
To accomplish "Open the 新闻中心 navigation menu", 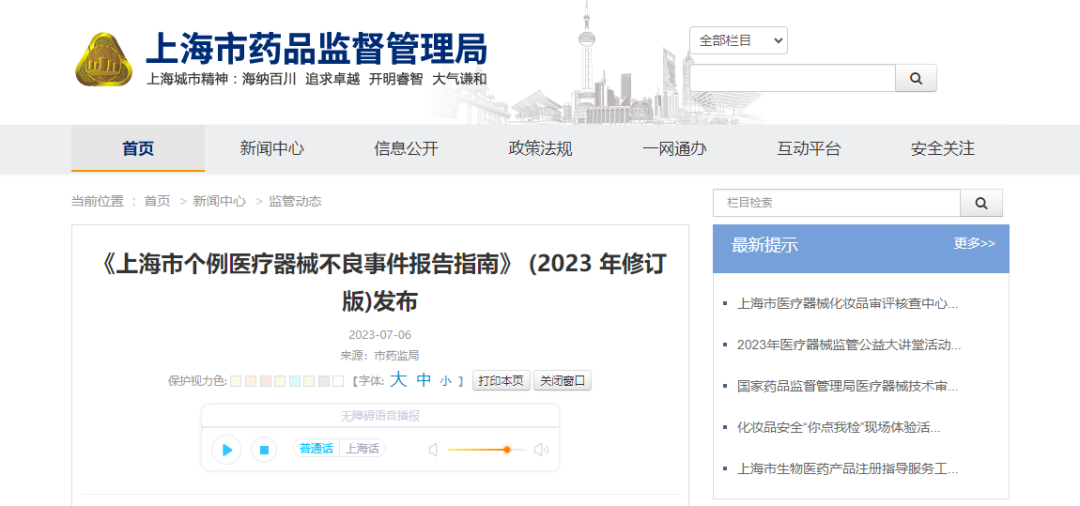I will point(272,149).
